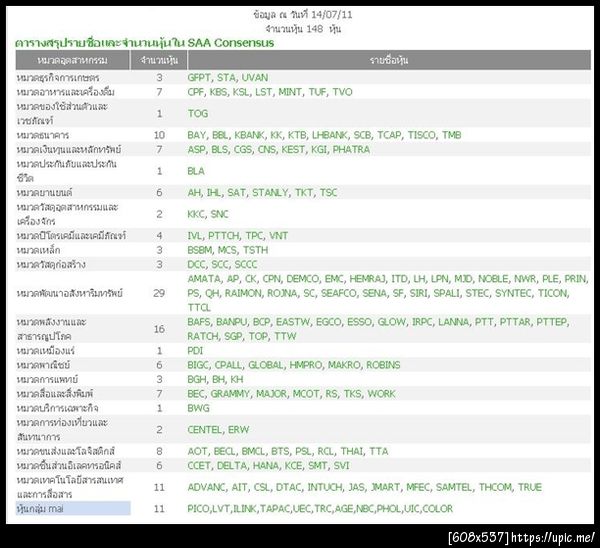
Task: Click the BIGC stock symbol
Action: point(198,365)
